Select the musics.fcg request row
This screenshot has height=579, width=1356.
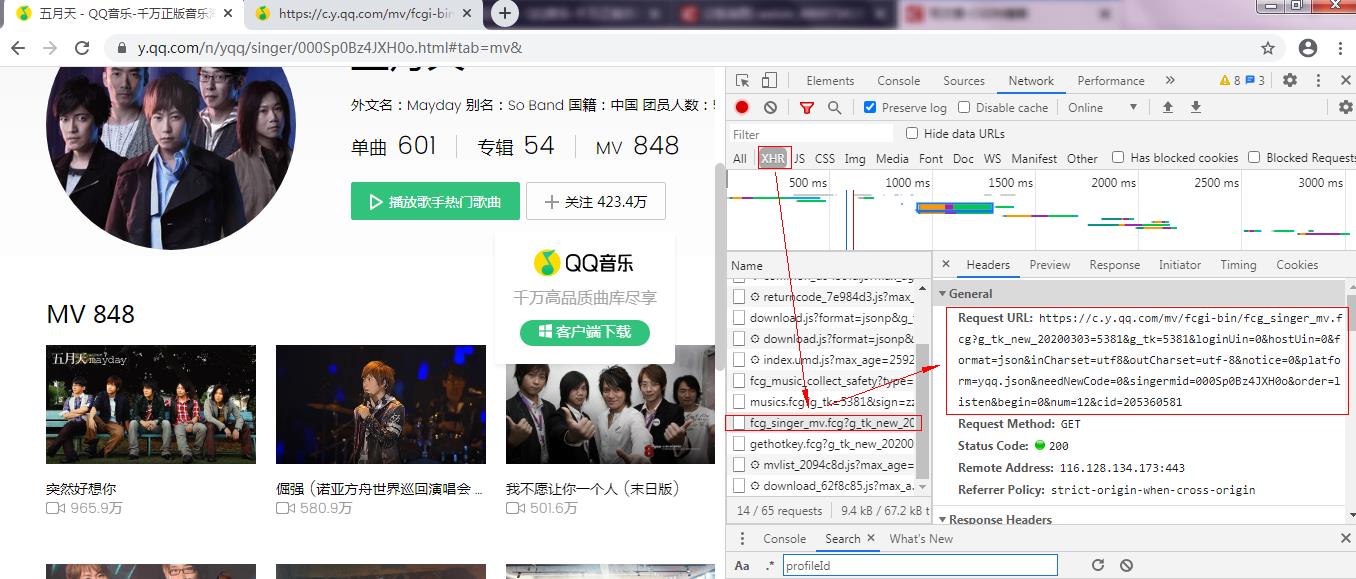tap(825, 402)
